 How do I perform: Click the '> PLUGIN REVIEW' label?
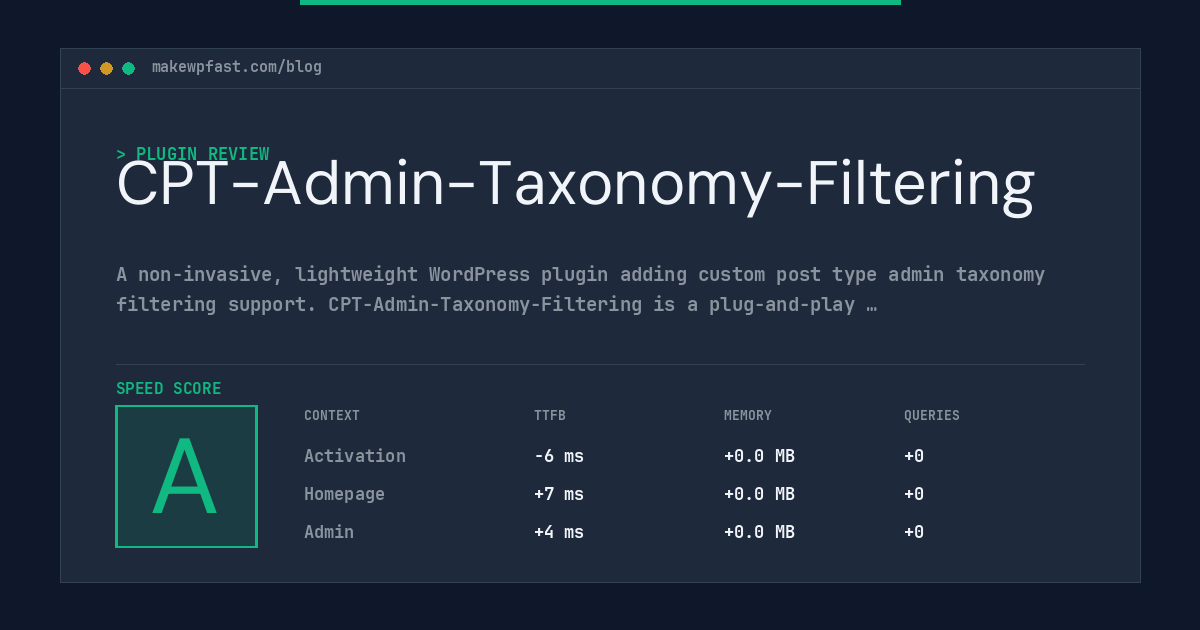click(193, 154)
